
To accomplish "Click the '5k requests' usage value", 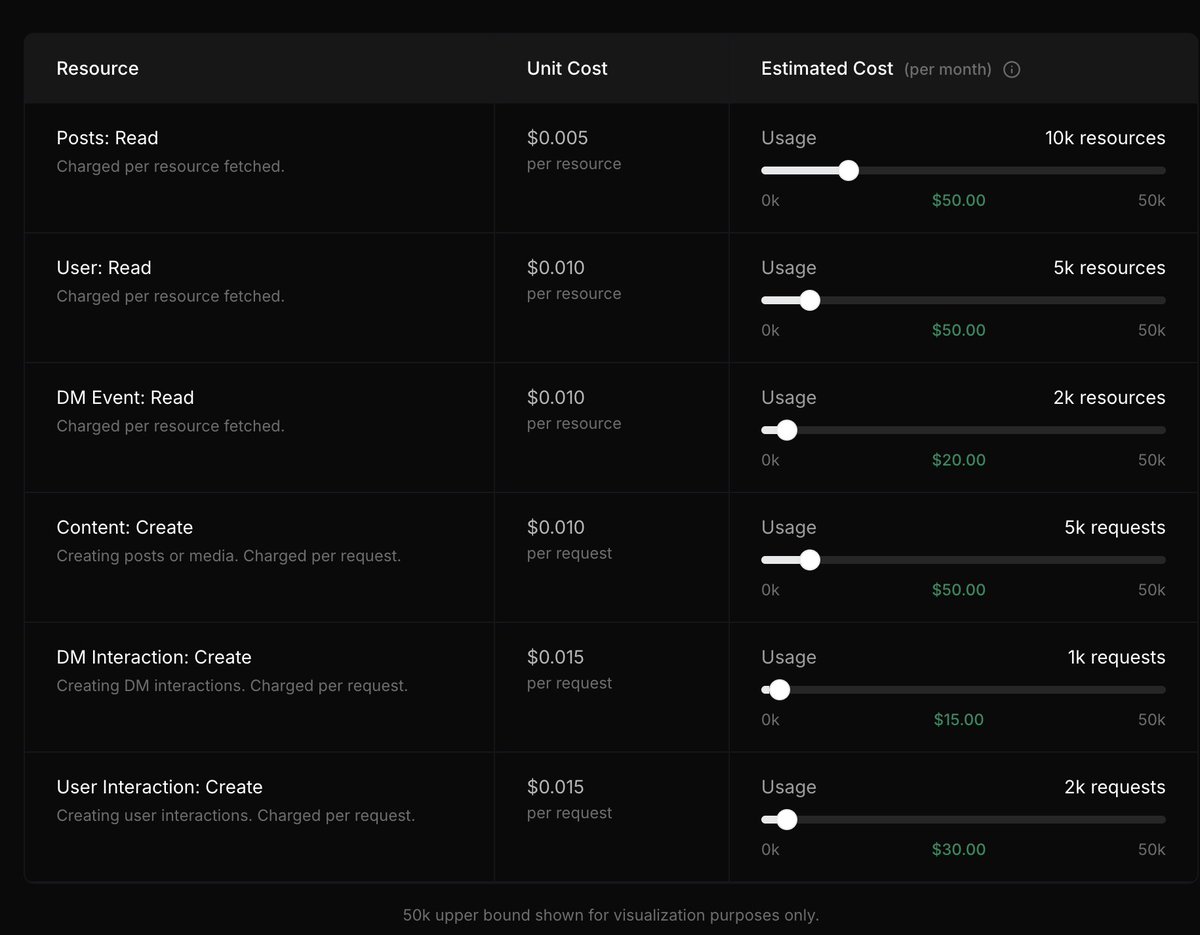I will tap(1115, 528).
